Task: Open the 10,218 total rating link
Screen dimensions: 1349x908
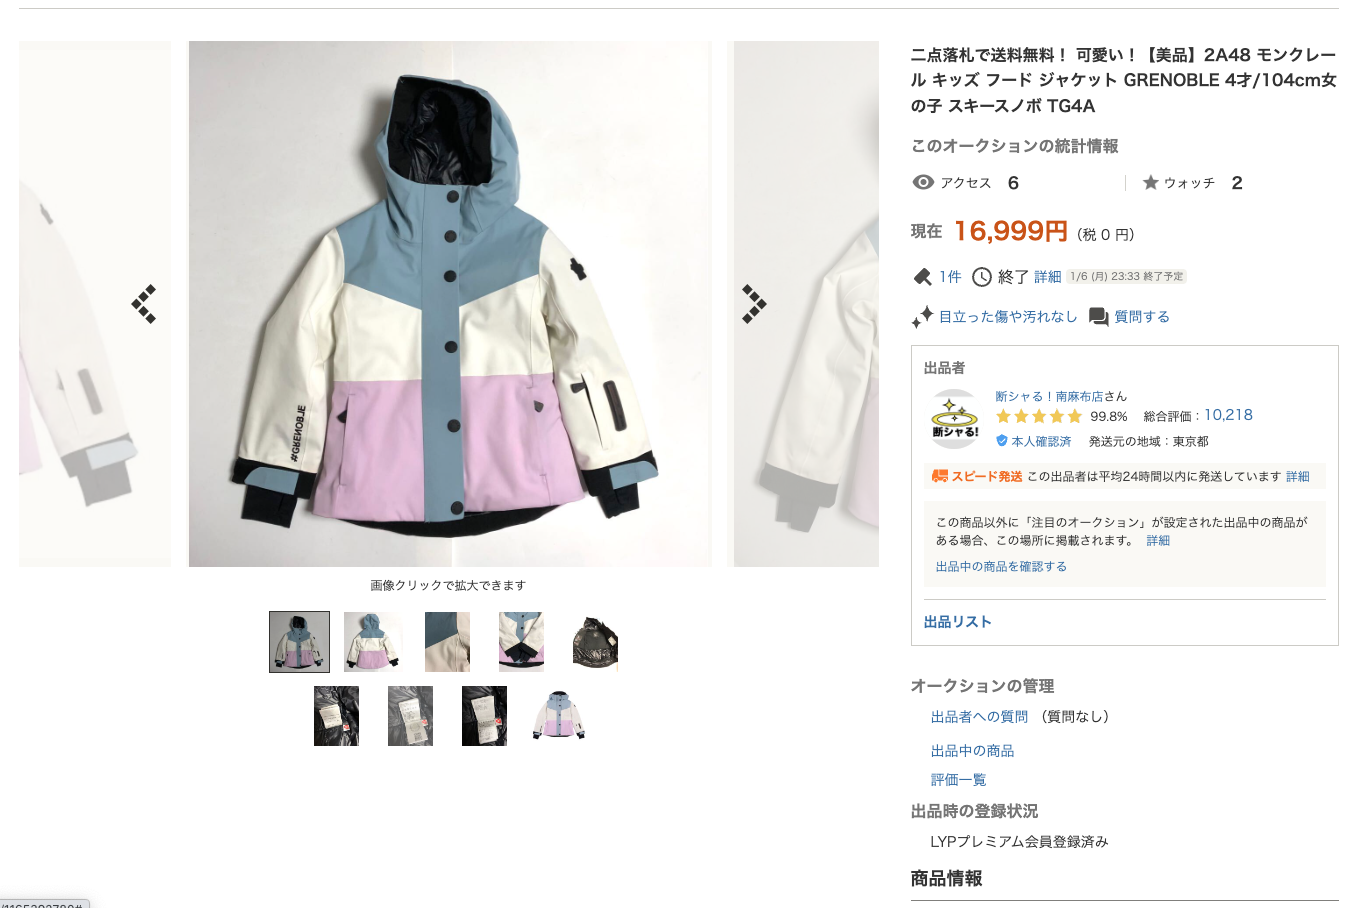Action: tap(1228, 415)
